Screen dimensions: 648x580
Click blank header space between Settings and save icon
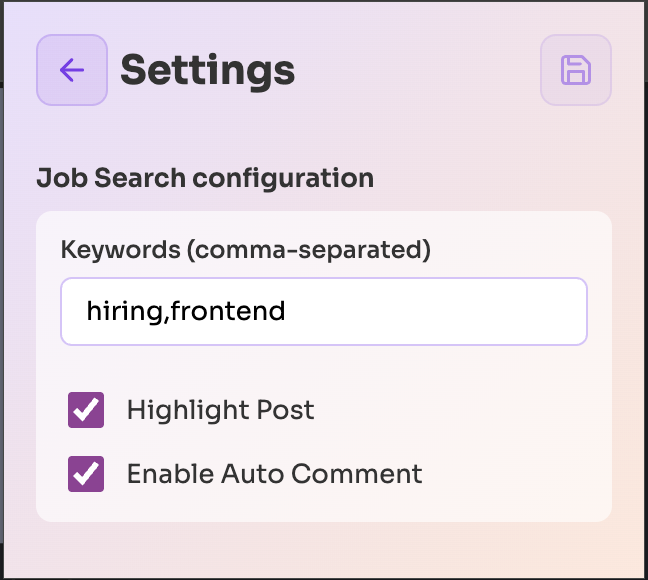tap(420, 70)
